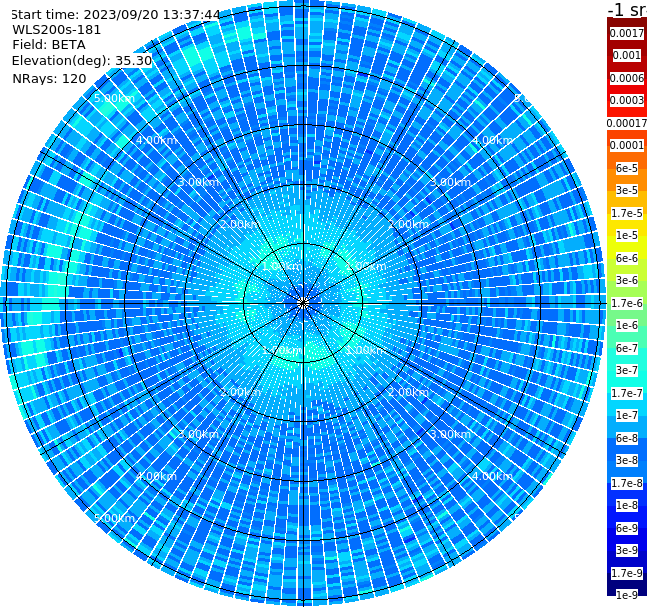The width and height of the screenshot is (647, 607).
Task: Click the 2.00km ring label in southeast quadrant
Action: 408,392
